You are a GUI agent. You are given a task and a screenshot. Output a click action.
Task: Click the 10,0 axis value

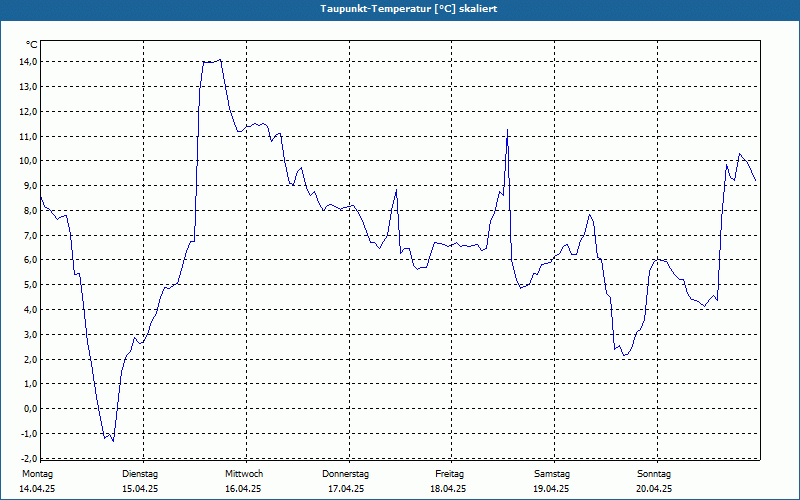(28, 161)
